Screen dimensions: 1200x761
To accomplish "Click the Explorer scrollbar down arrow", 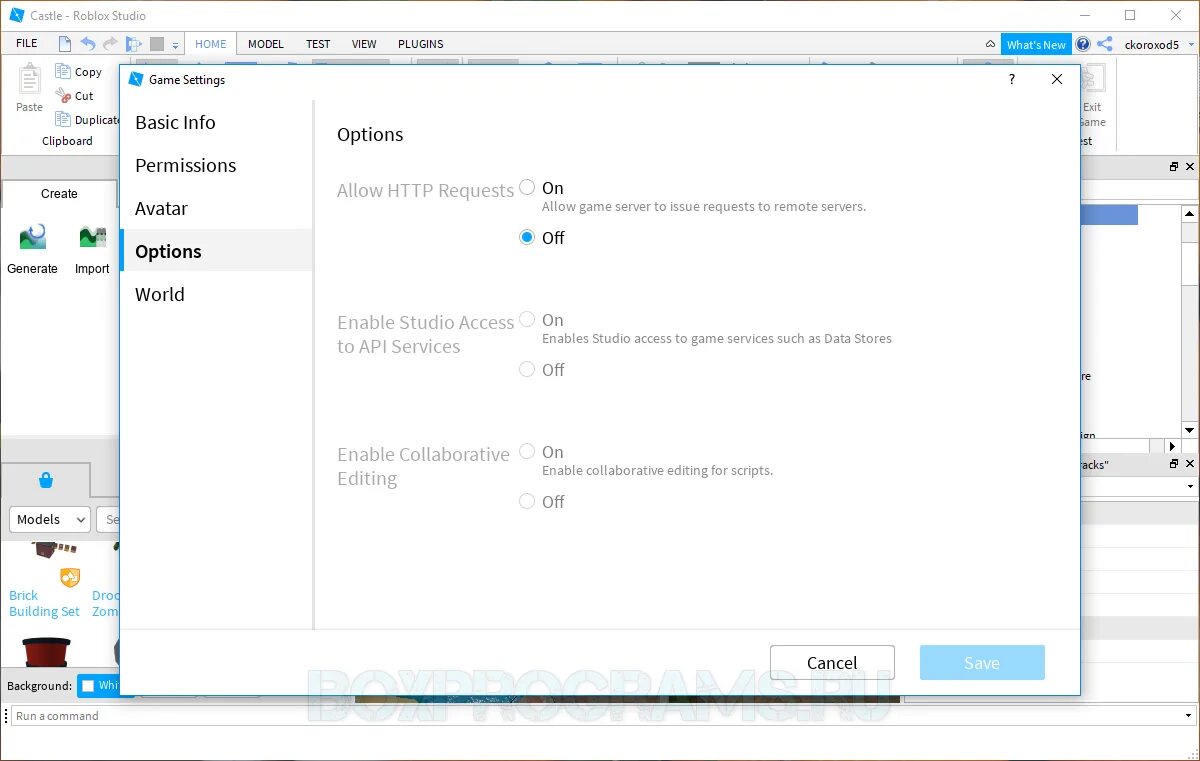I will (1189, 430).
